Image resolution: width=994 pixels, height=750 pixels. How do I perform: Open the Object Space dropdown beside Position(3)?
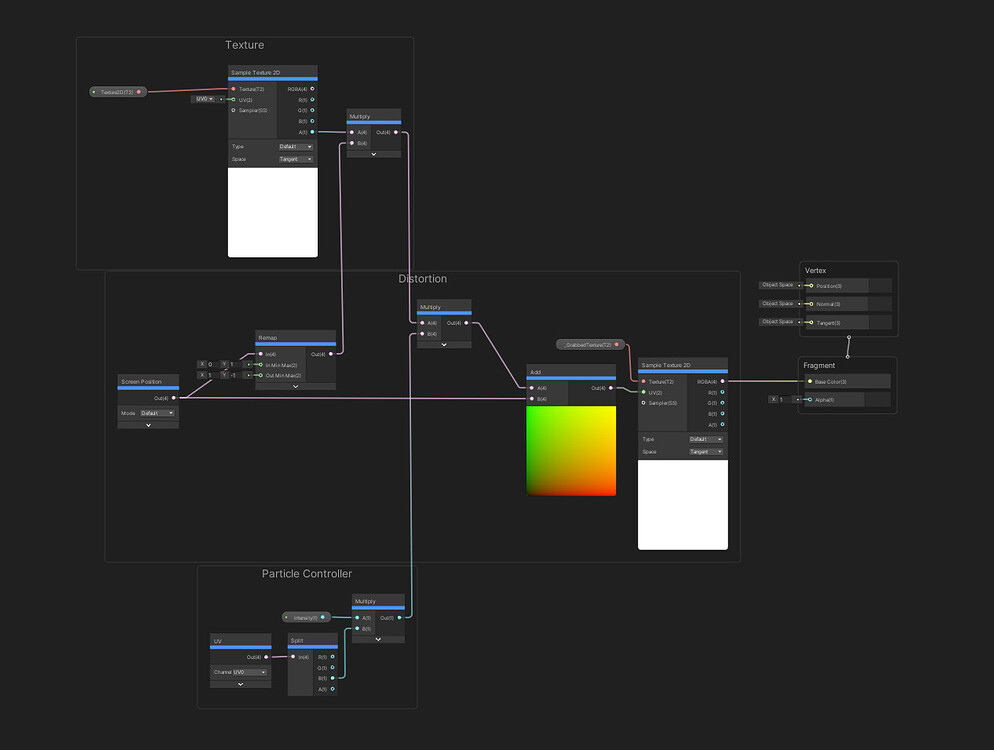click(778, 285)
